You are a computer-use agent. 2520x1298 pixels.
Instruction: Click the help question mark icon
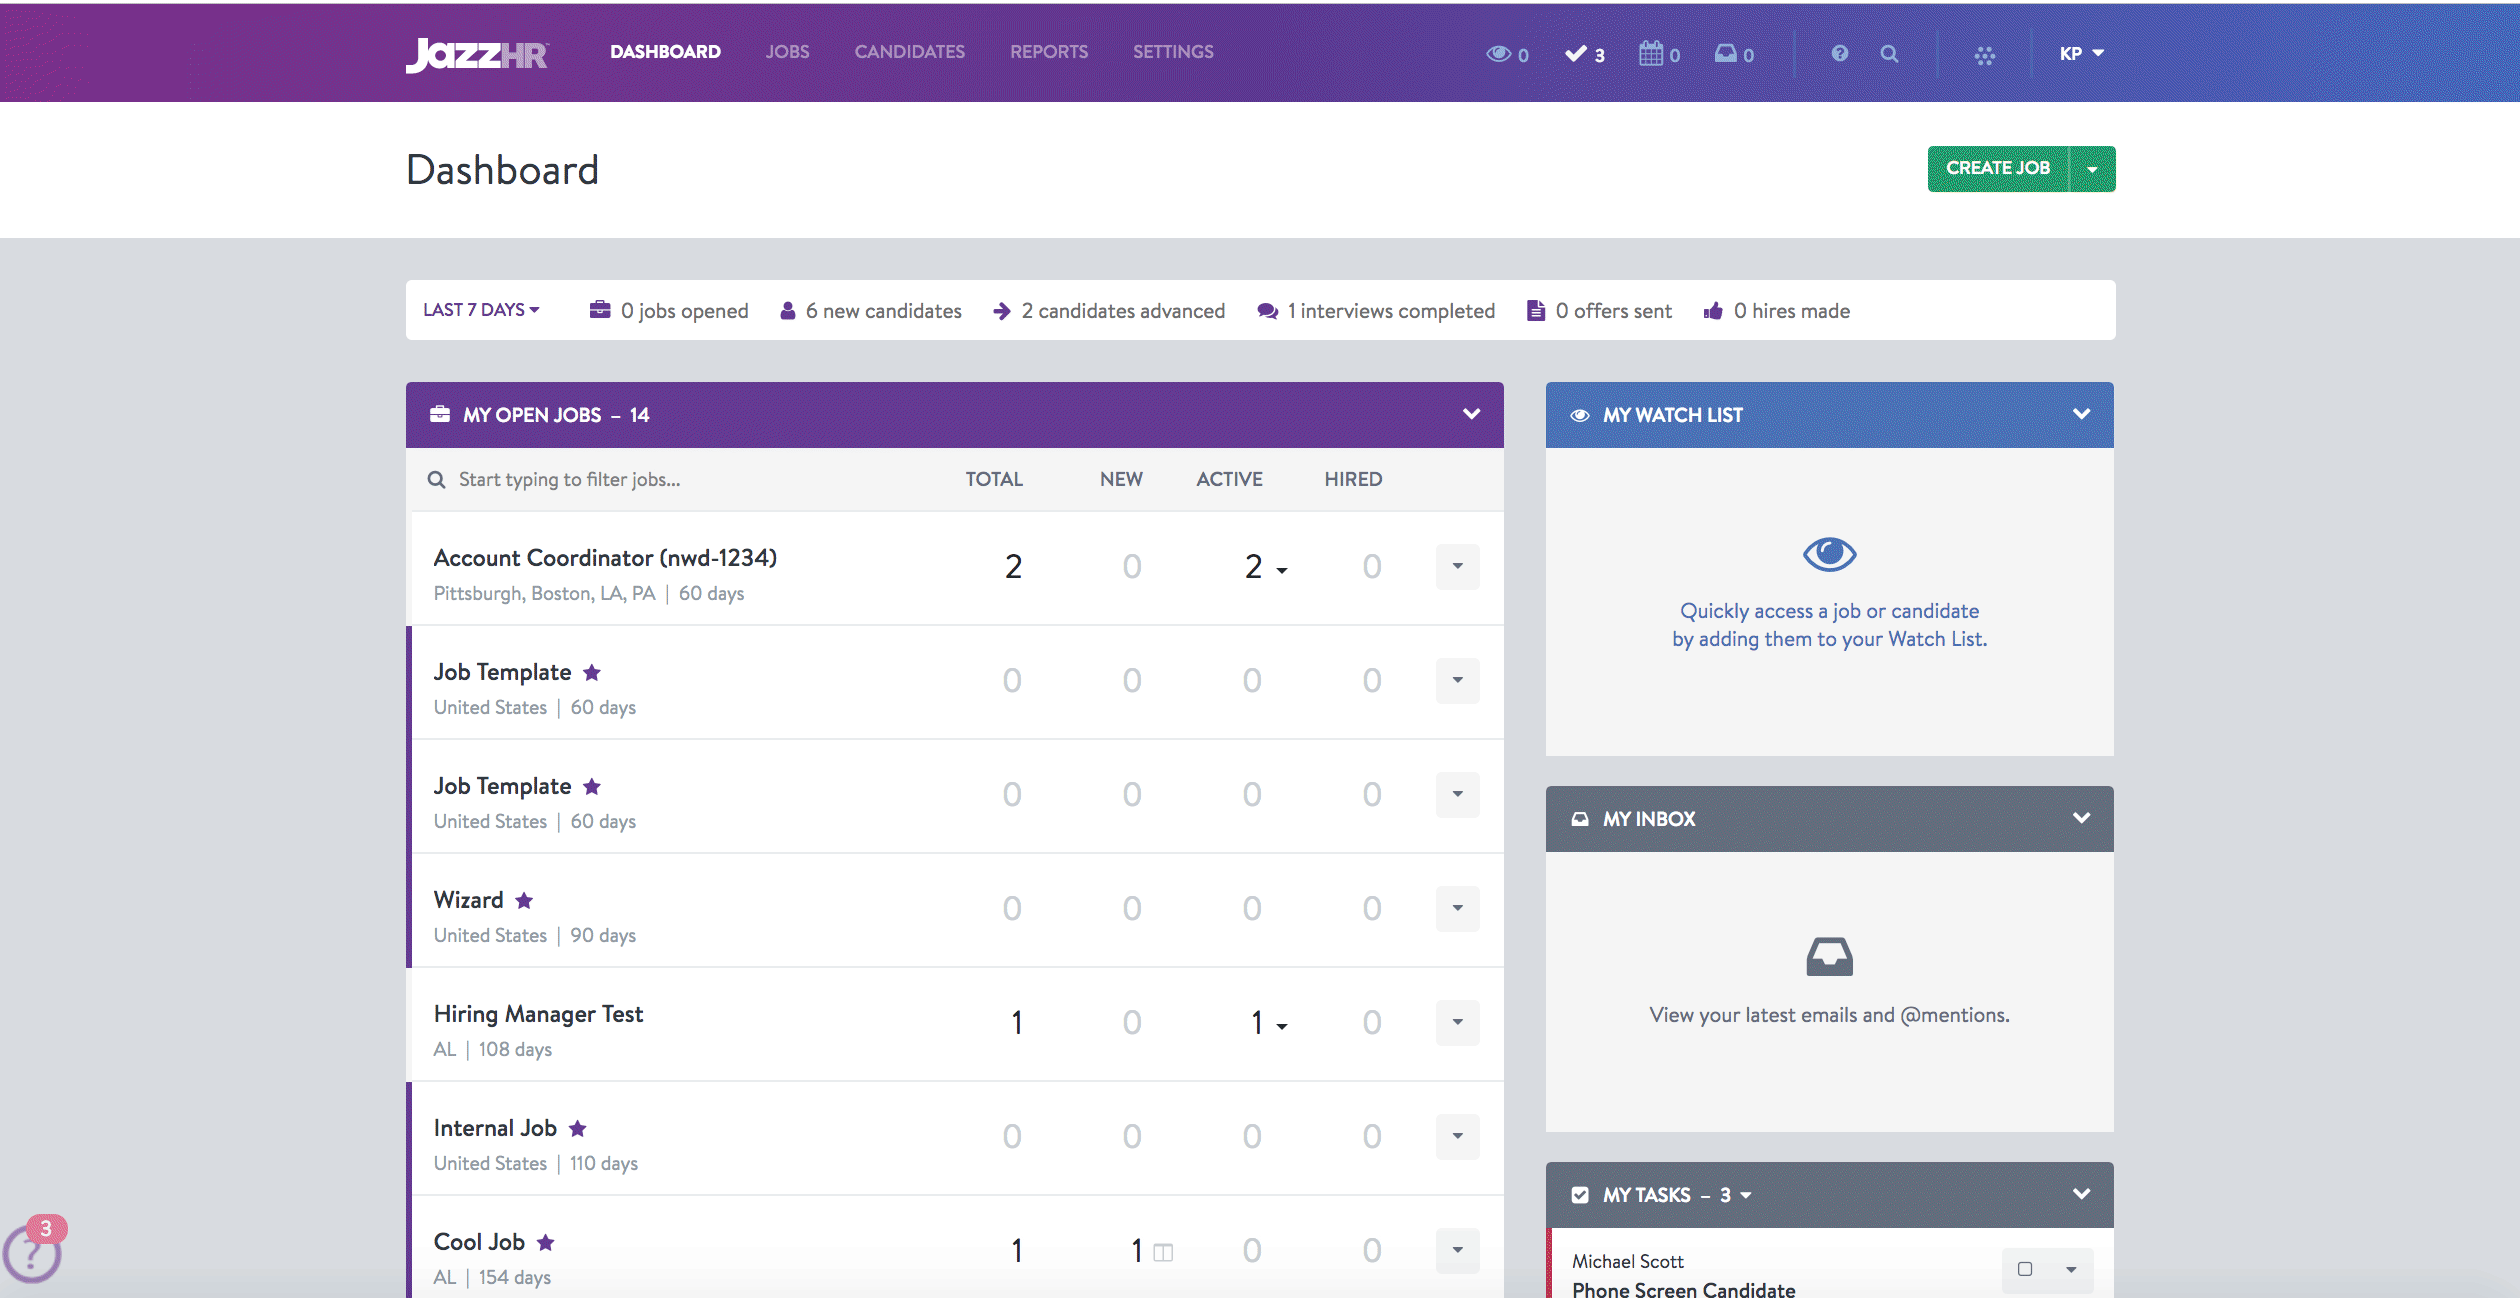pos(1839,54)
